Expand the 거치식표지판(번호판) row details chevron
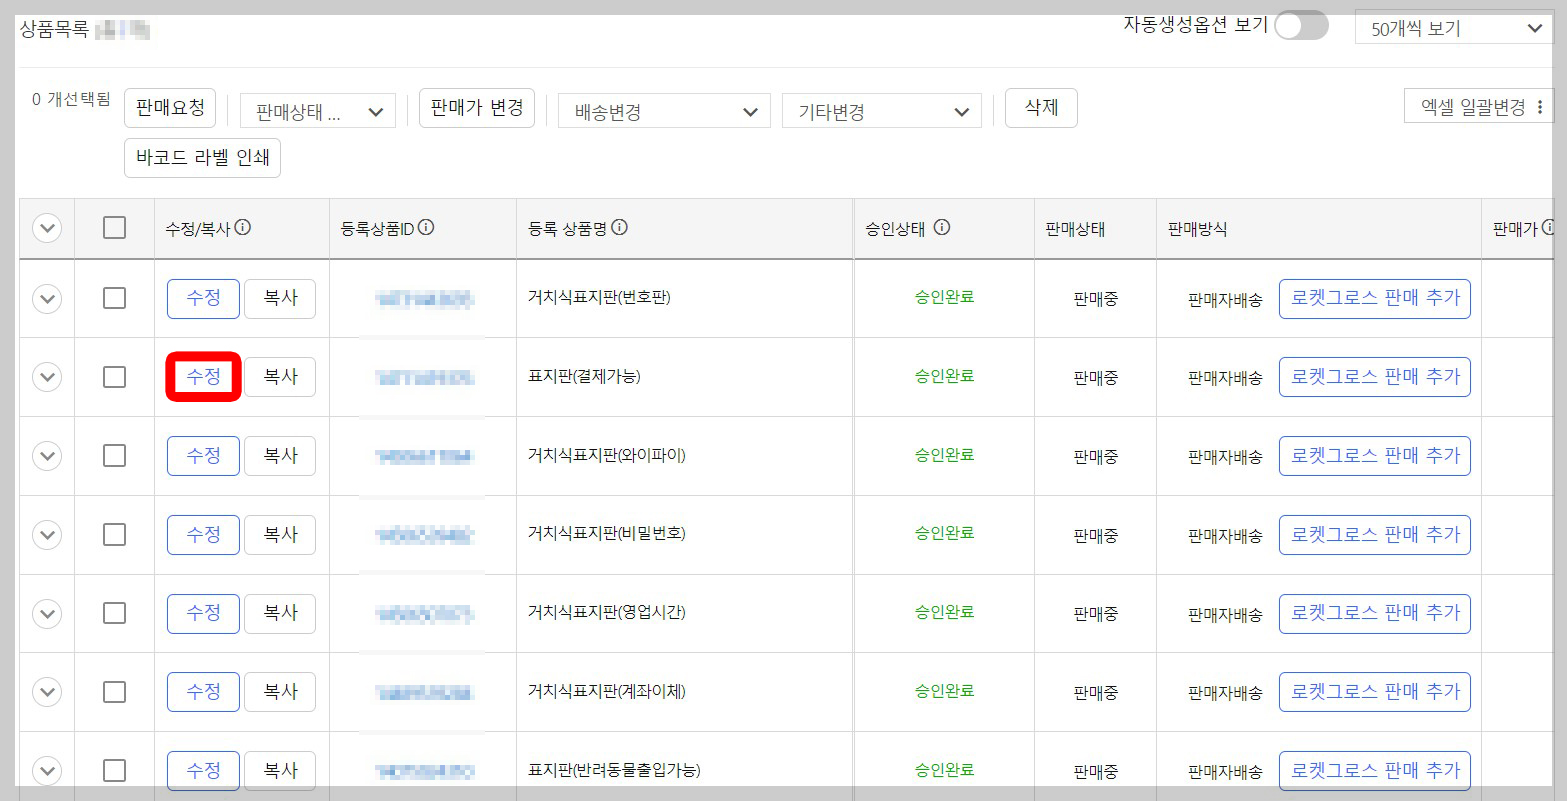This screenshot has height=801, width=1567. click(46, 298)
